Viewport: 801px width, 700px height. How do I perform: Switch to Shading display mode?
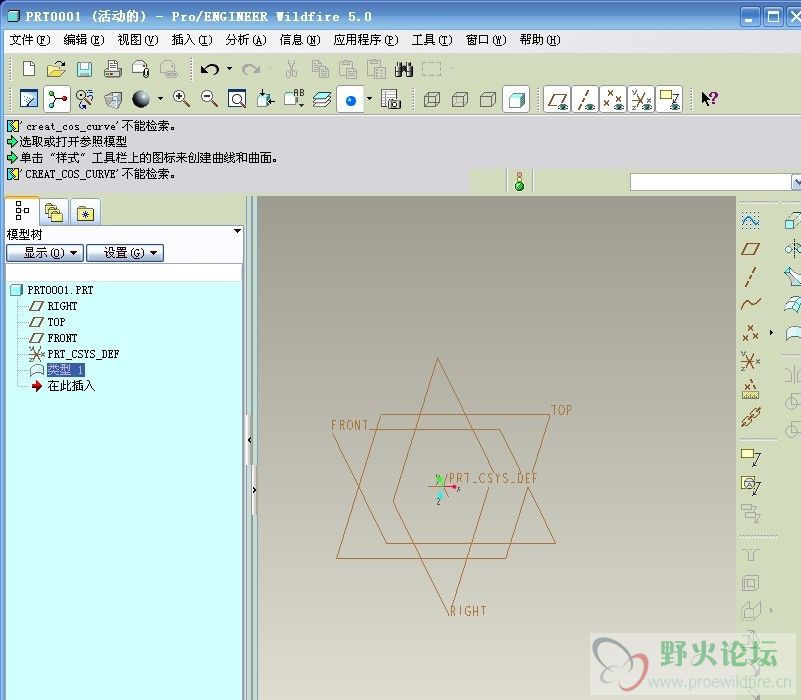pyautogui.click(x=516, y=99)
